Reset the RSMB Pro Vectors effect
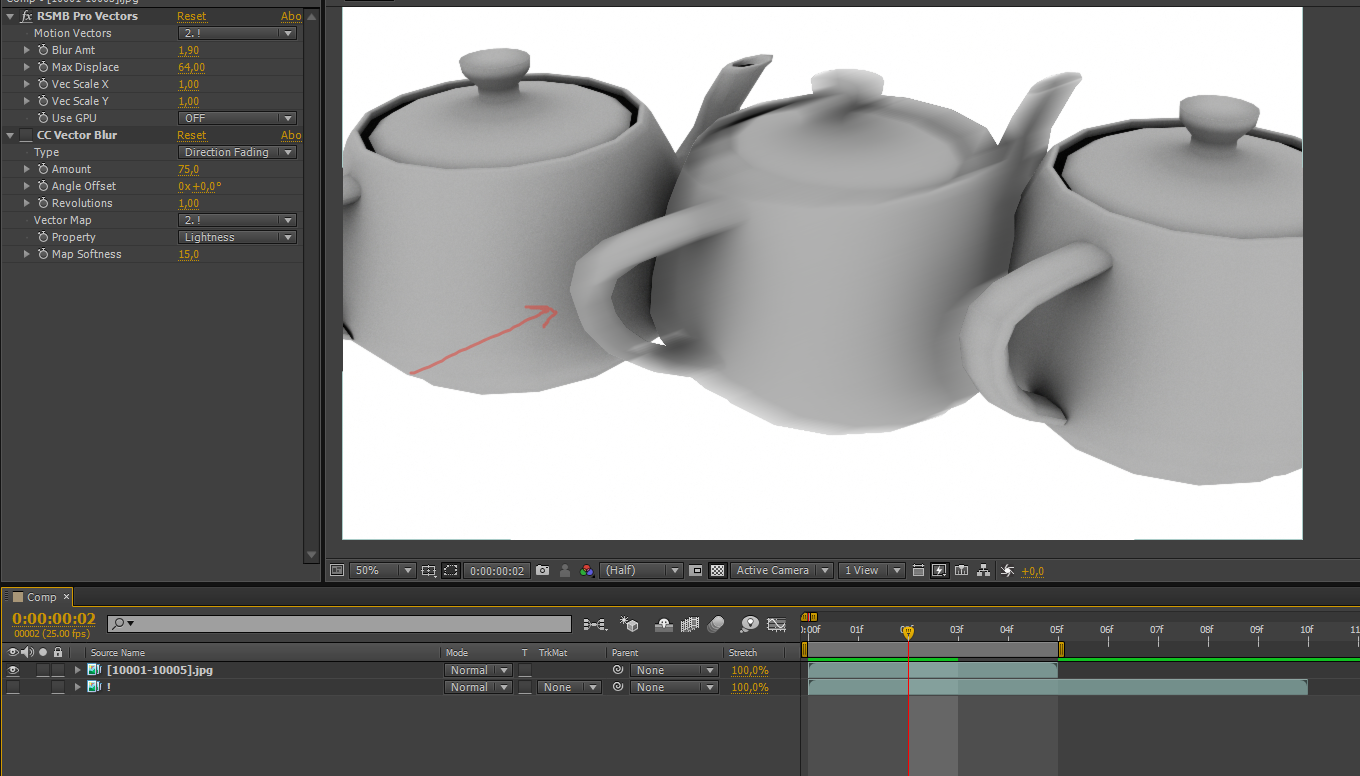The height and width of the screenshot is (776, 1360). coord(192,16)
